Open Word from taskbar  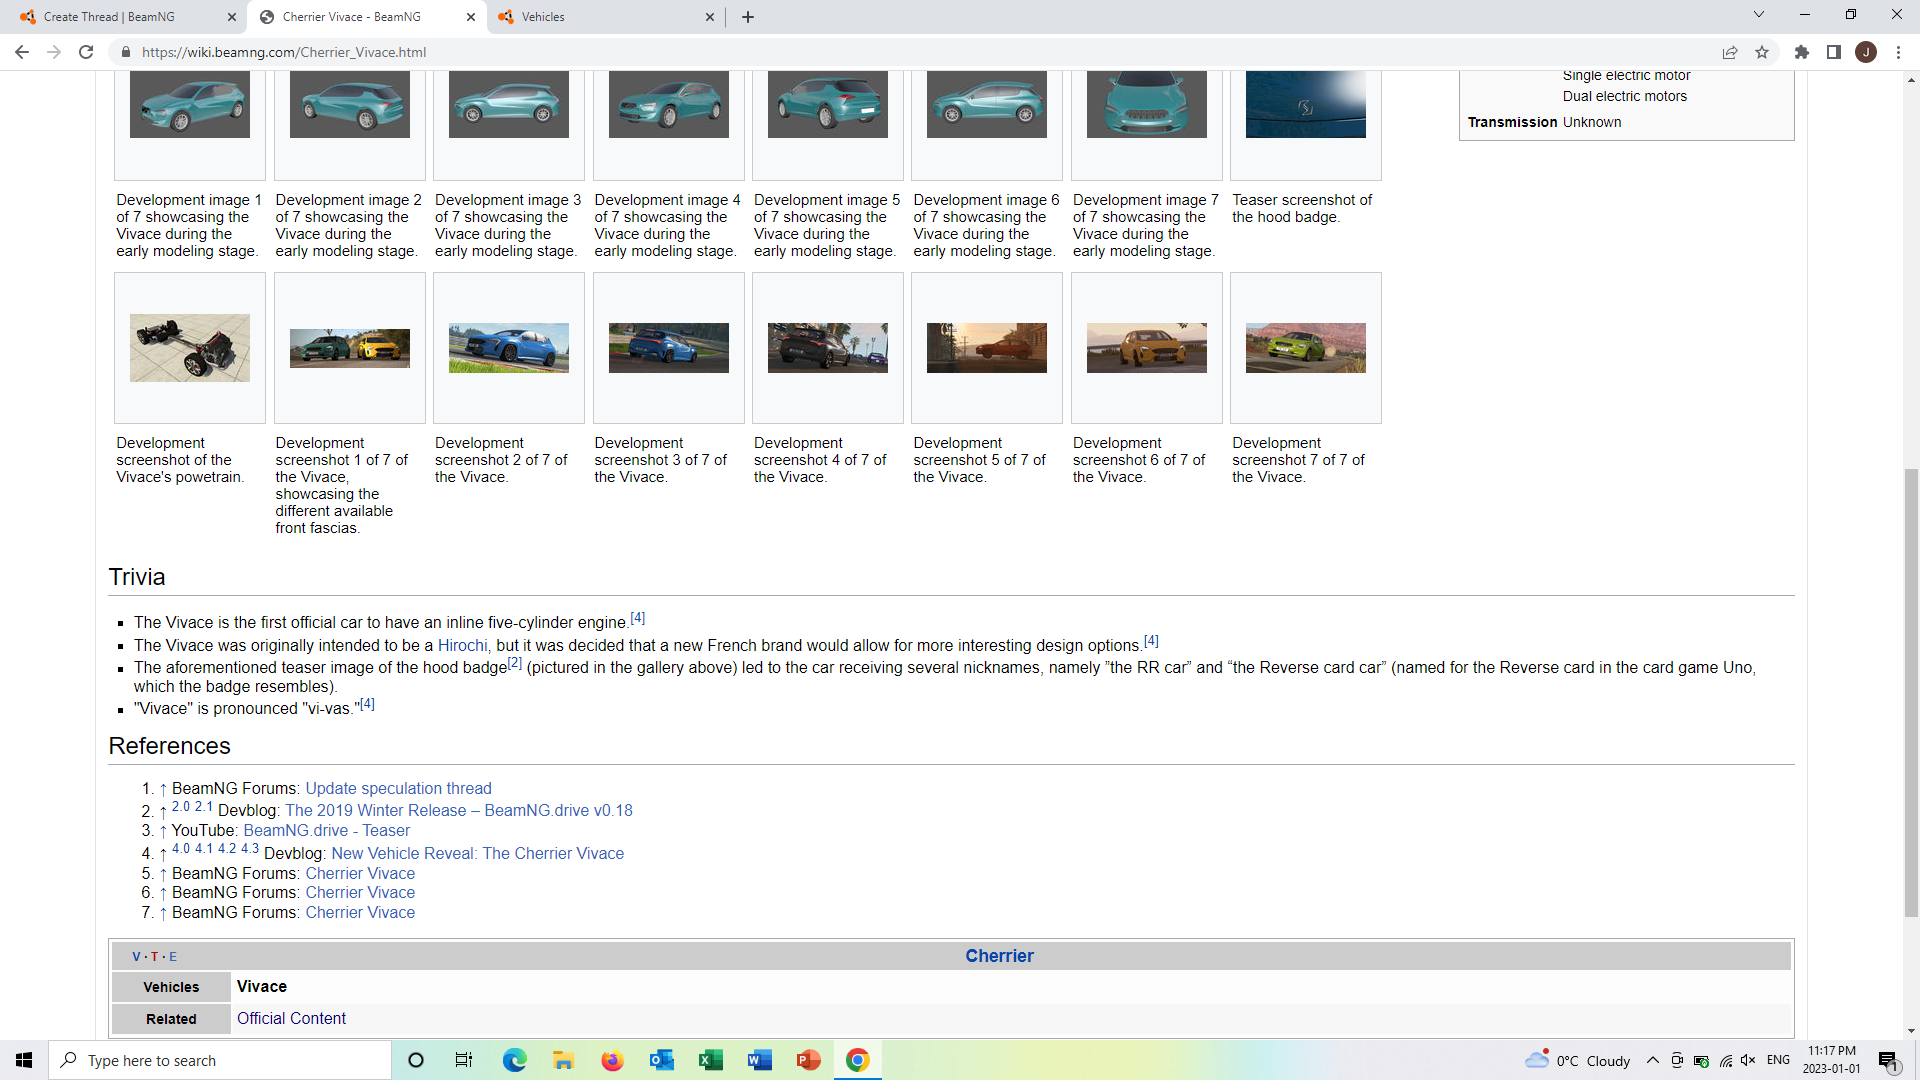coord(759,1060)
